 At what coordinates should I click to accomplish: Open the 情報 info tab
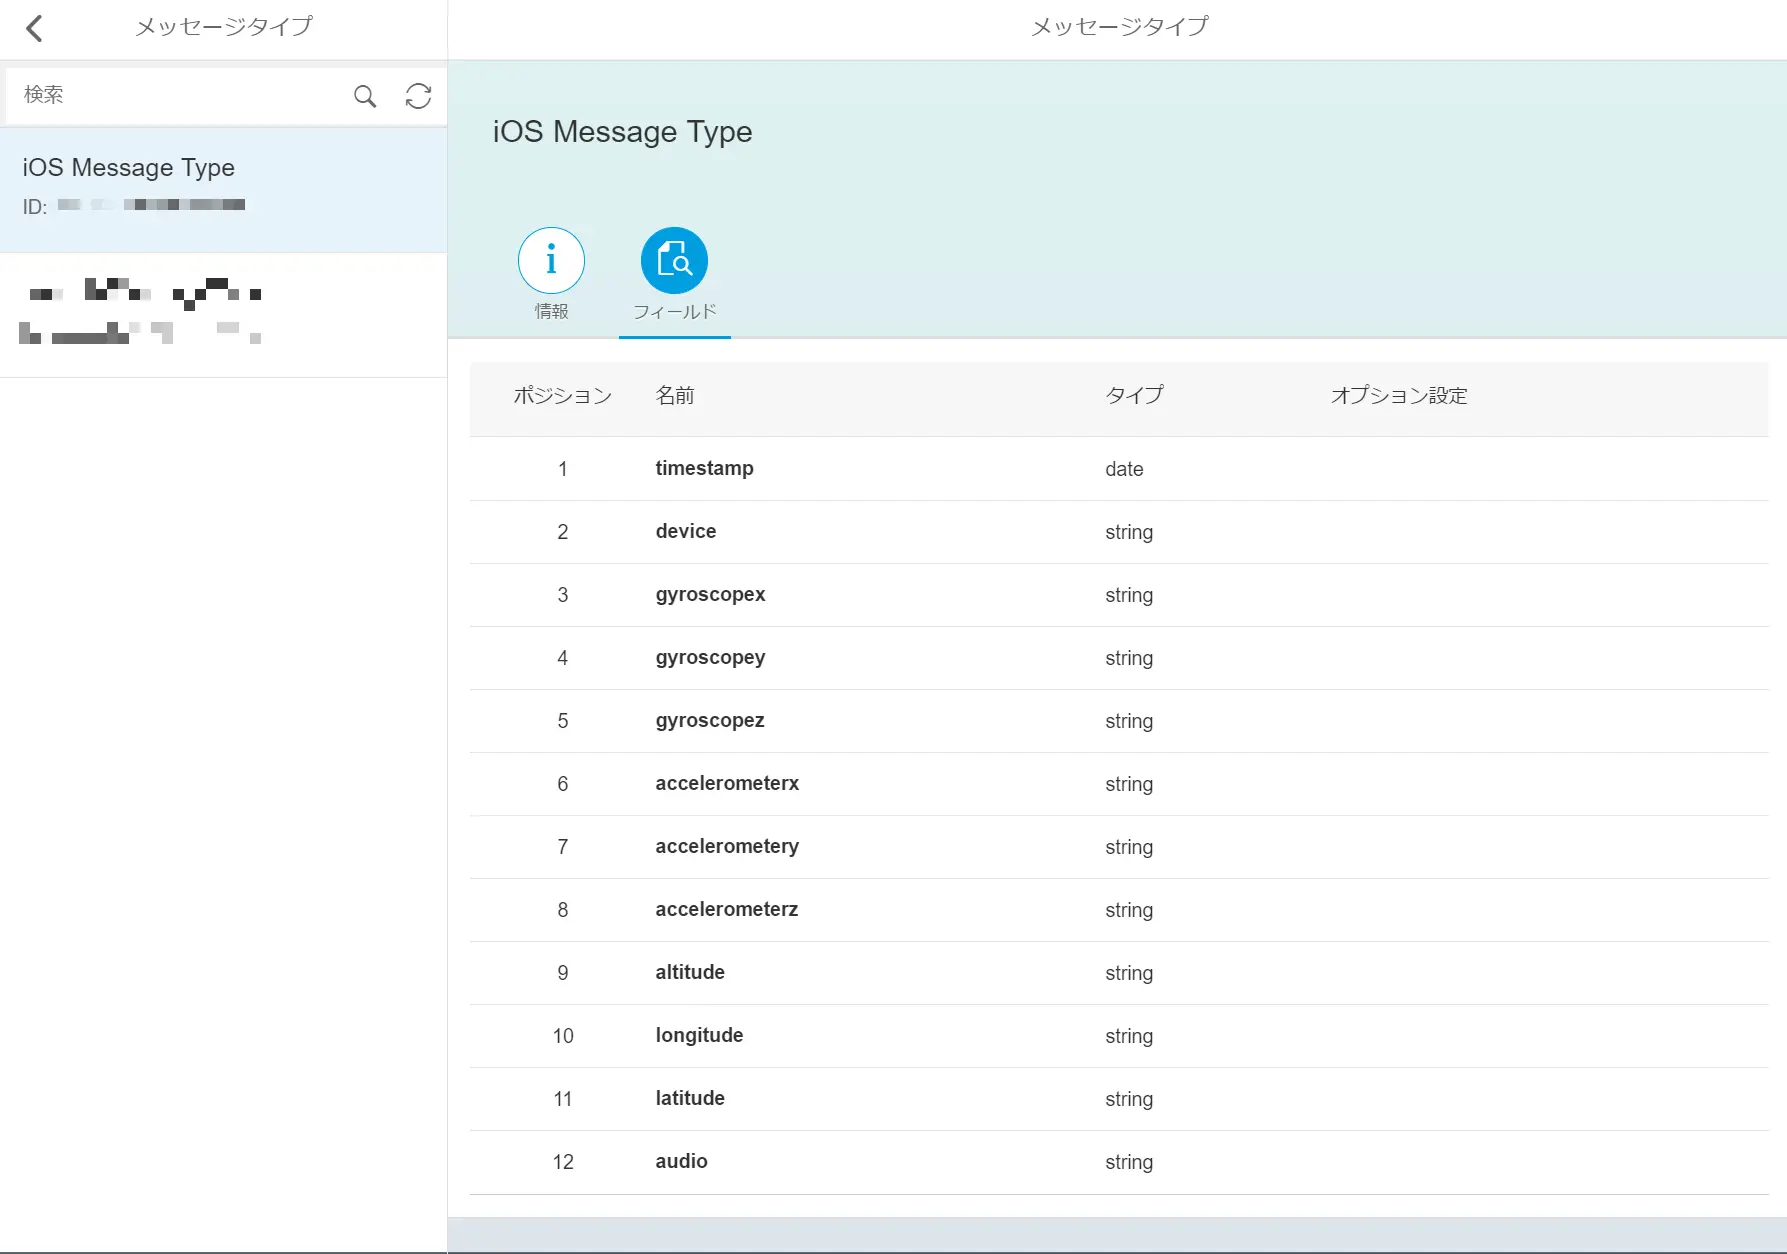click(x=551, y=274)
